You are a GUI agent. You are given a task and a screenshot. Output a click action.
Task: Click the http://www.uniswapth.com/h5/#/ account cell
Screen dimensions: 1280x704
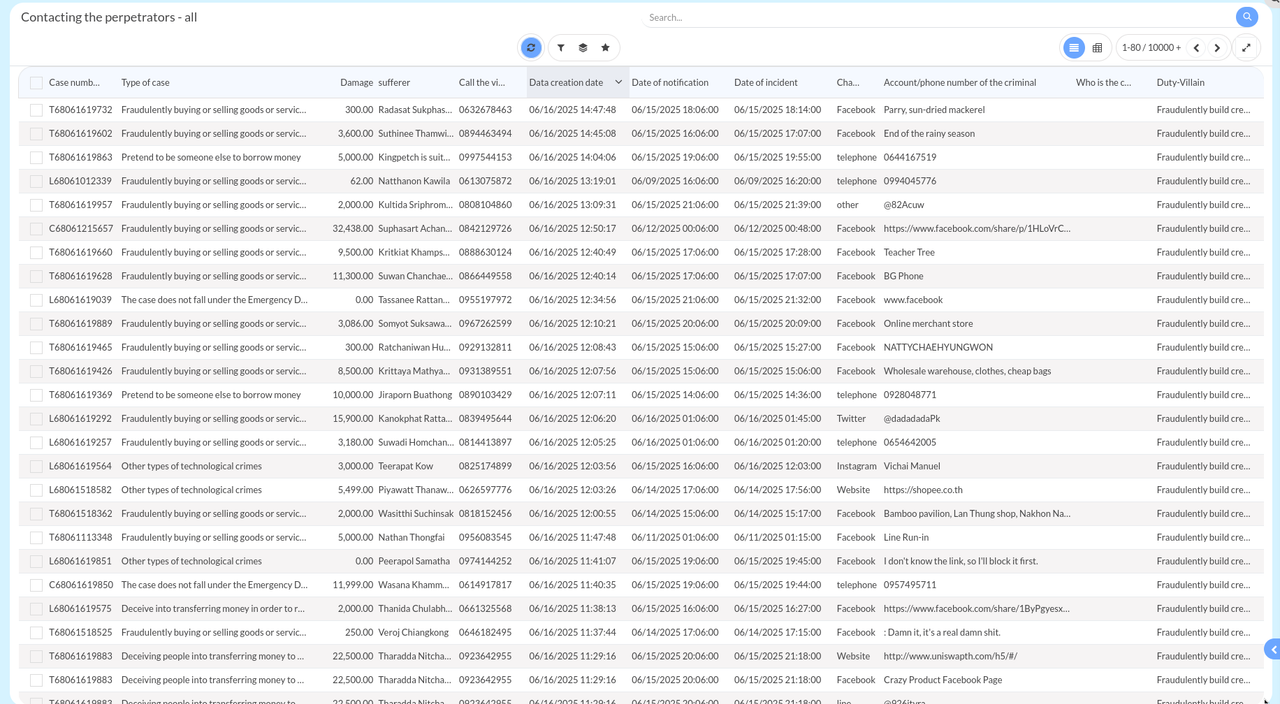(x=950, y=656)
